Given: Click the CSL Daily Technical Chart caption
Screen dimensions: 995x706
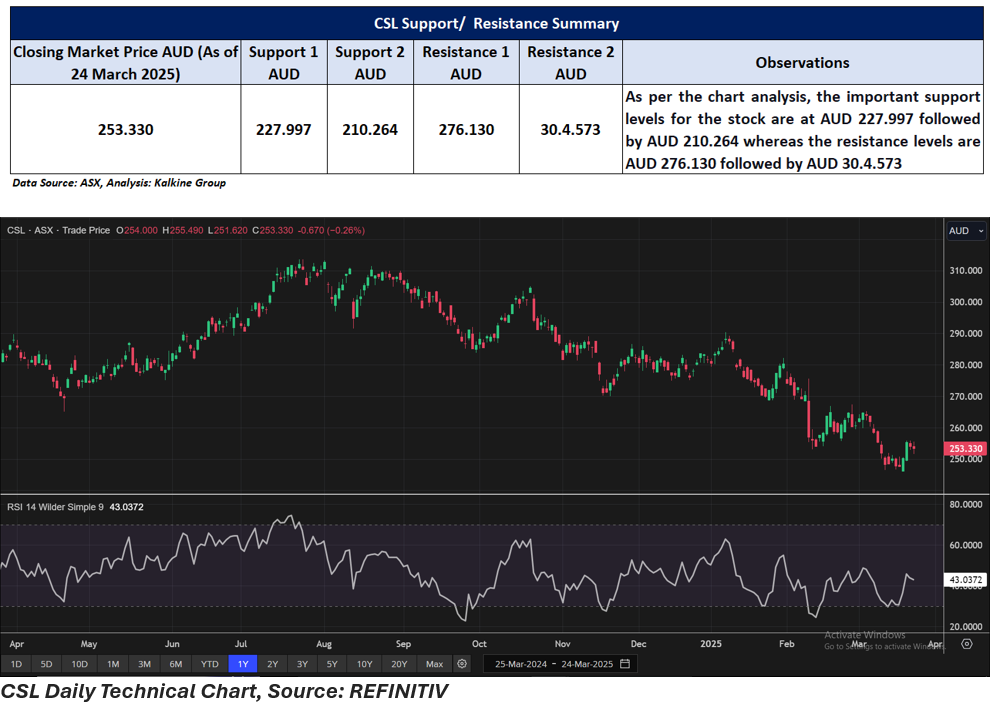Looking at the screenshot, I should click(225, 691).
